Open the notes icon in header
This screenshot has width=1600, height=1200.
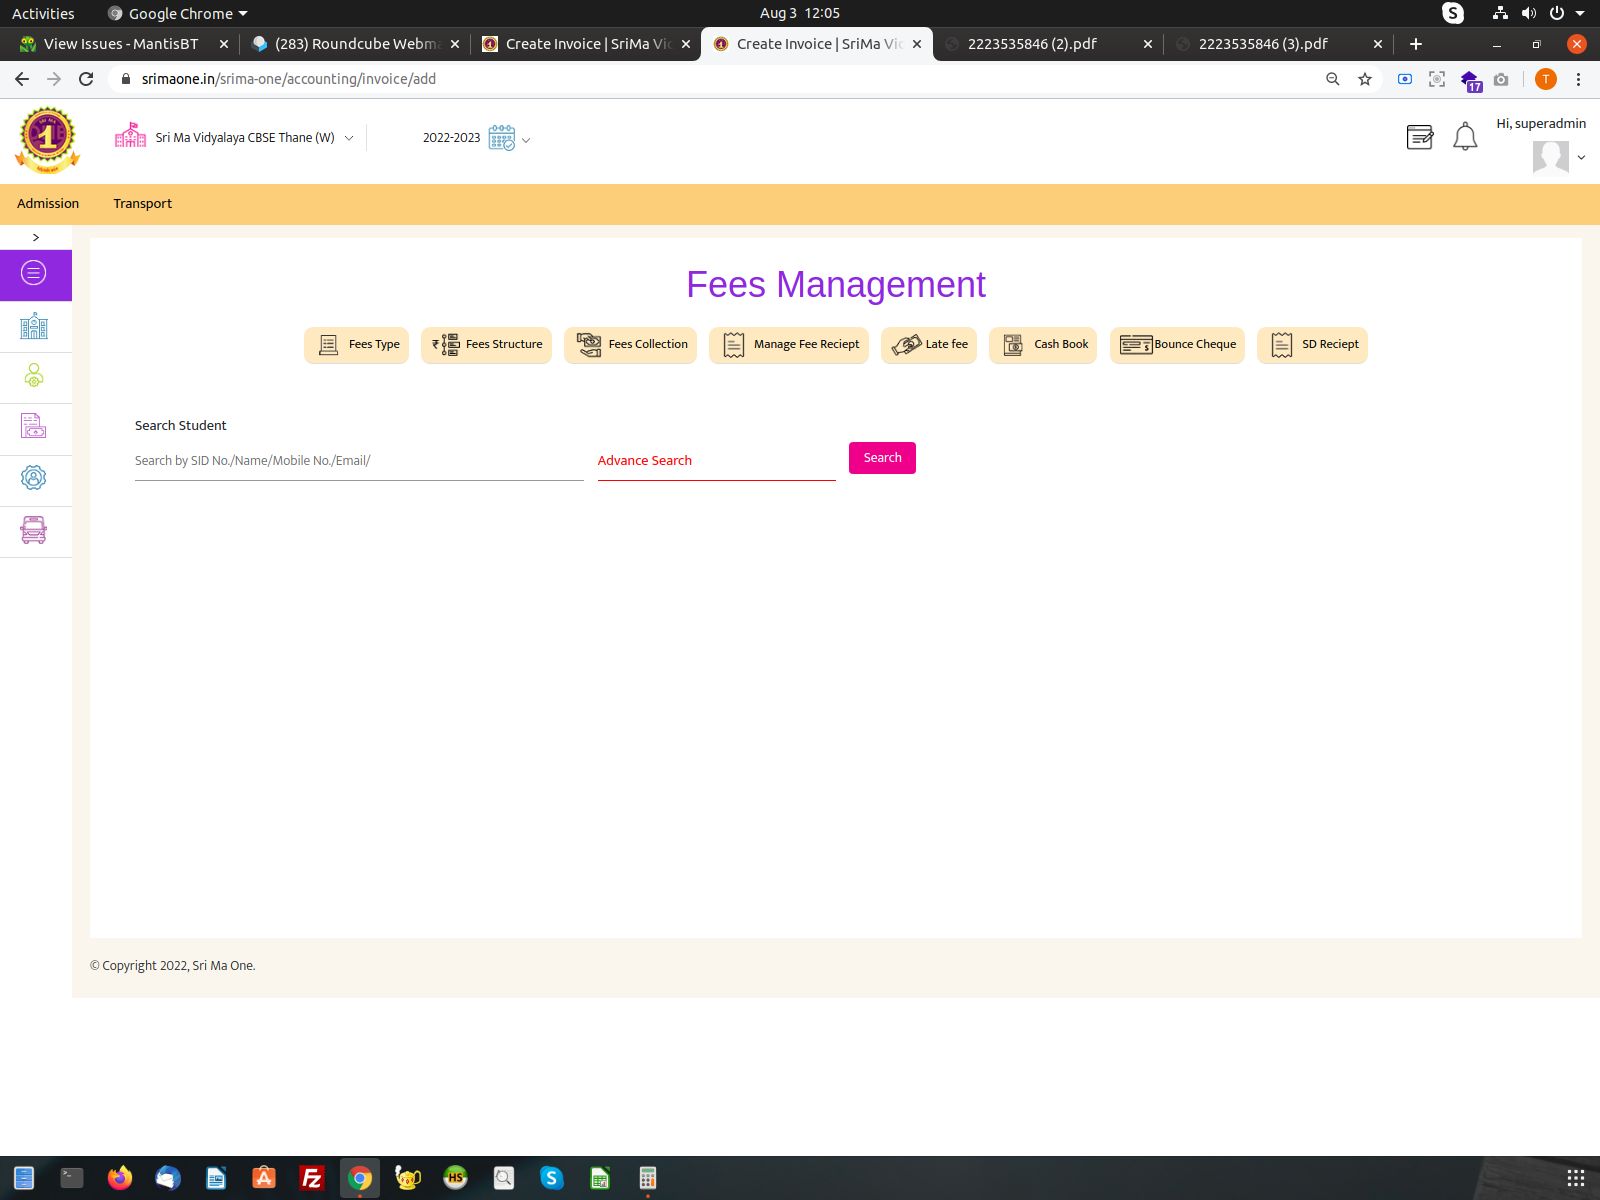[1420, 137]
